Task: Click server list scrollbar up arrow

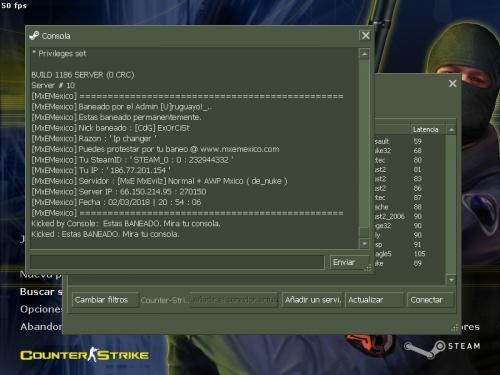Action: pyautogui.click(x=451, y=130)
